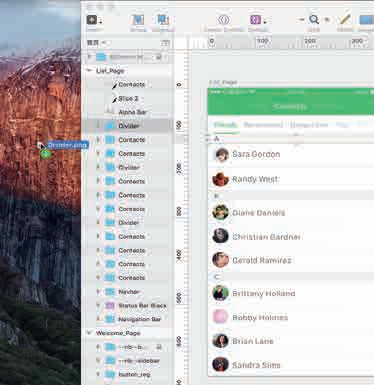Open the Insert tool menu
Viewport: 374px width, 385px height.
[x=94, y=20]
